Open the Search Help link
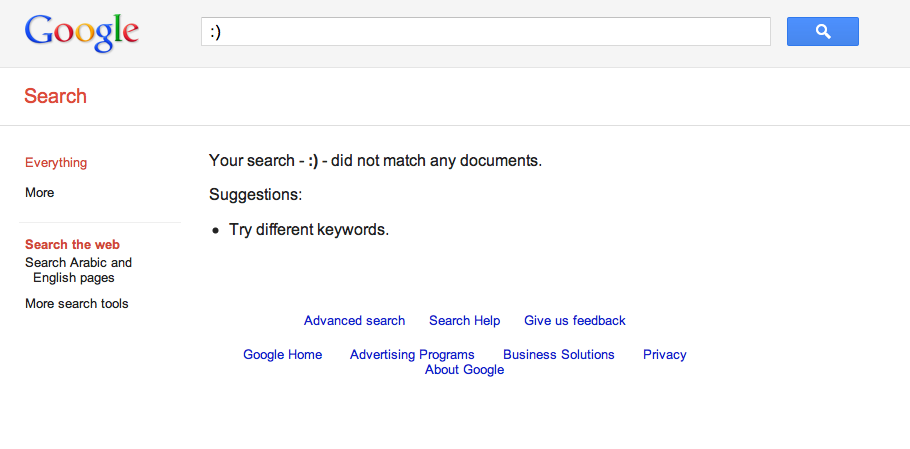This screenshot has height=449, width=910. [465, 321]
